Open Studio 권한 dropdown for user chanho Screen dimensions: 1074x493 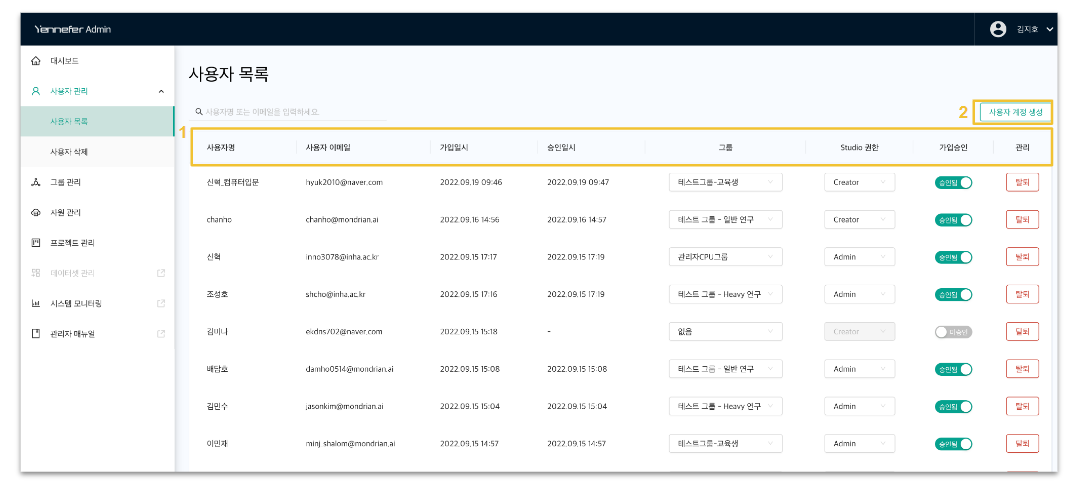859,219
